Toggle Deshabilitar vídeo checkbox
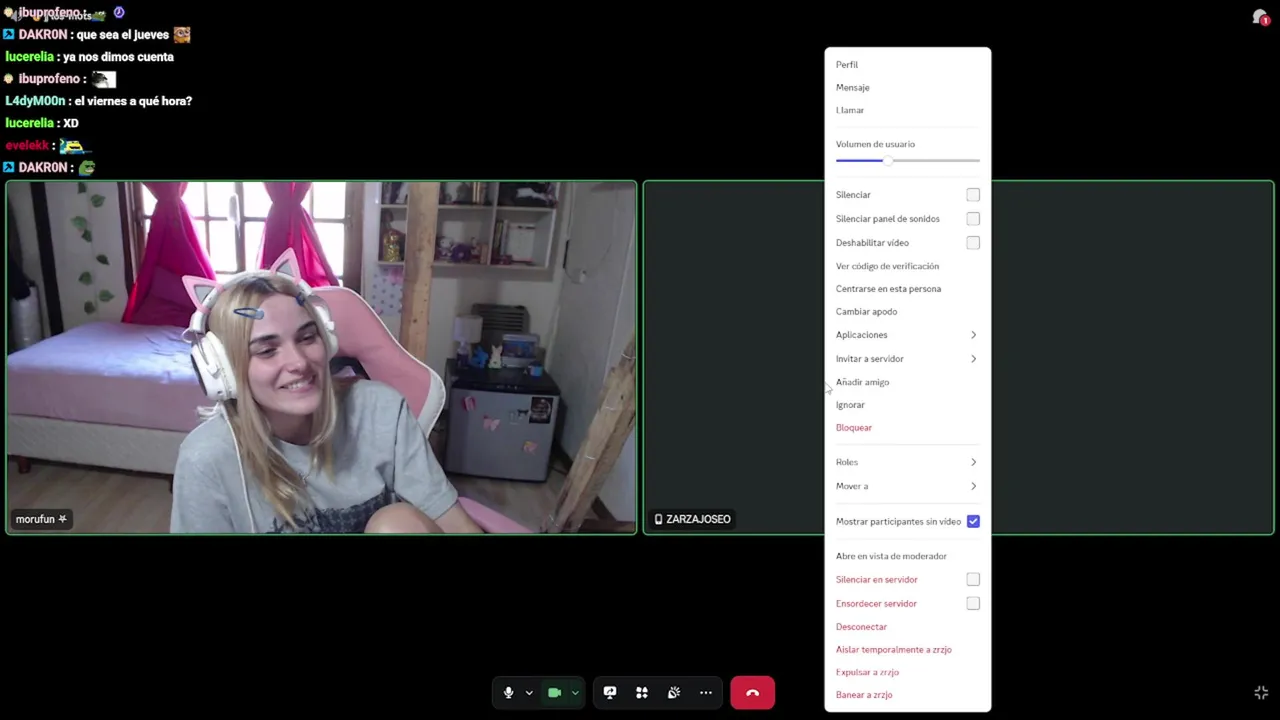The width and height of the screenshot is (1280, 720). (x=973, y=243)
